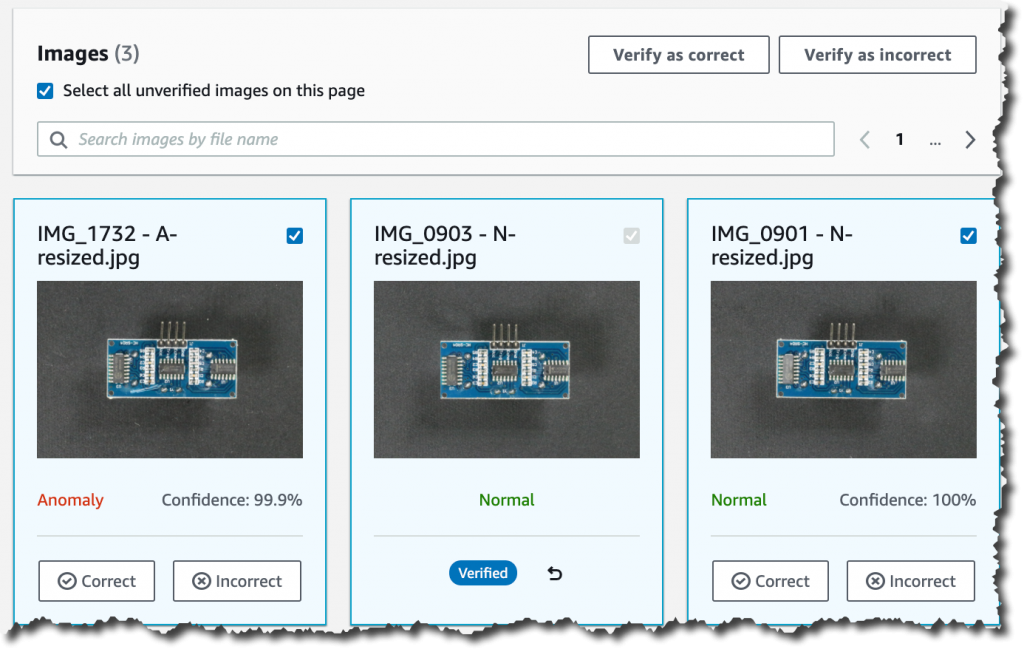Screen dimensions: 1024x649
Task: Click the ellipsis in the pagination bar
Action: [x=935, y=141]
